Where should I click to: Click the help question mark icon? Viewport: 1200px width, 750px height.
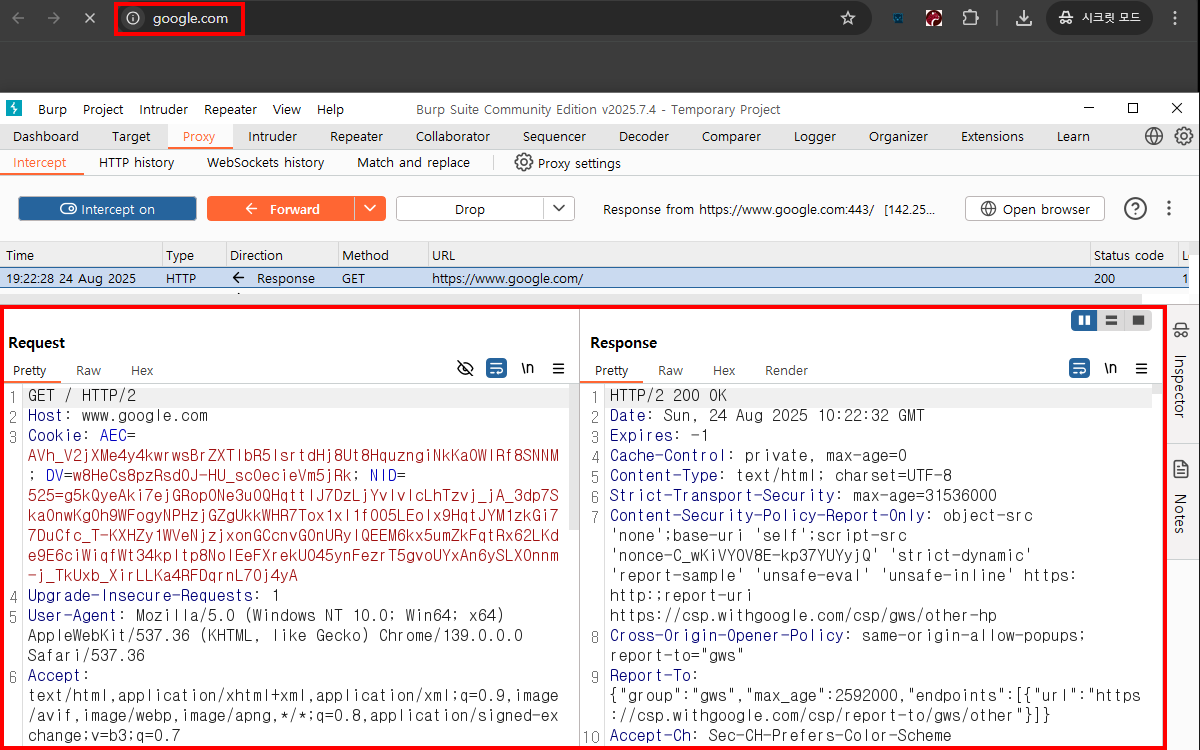[1135, 208]
